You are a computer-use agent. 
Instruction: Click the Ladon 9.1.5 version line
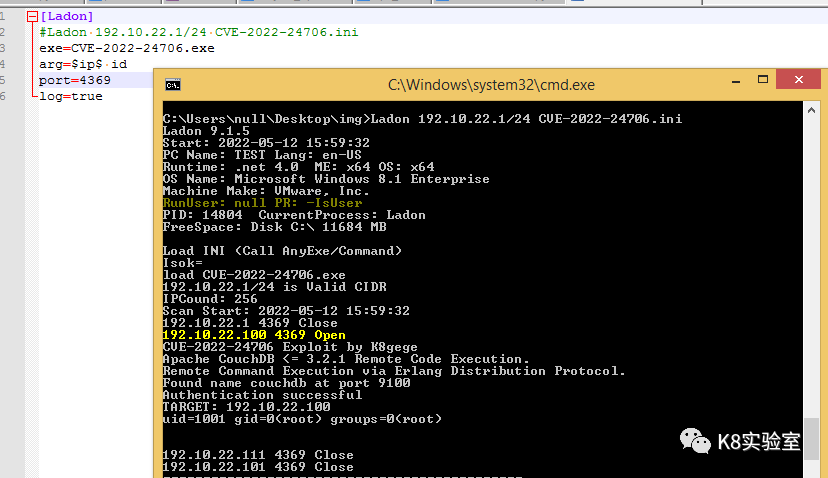(x=206, y=130)
